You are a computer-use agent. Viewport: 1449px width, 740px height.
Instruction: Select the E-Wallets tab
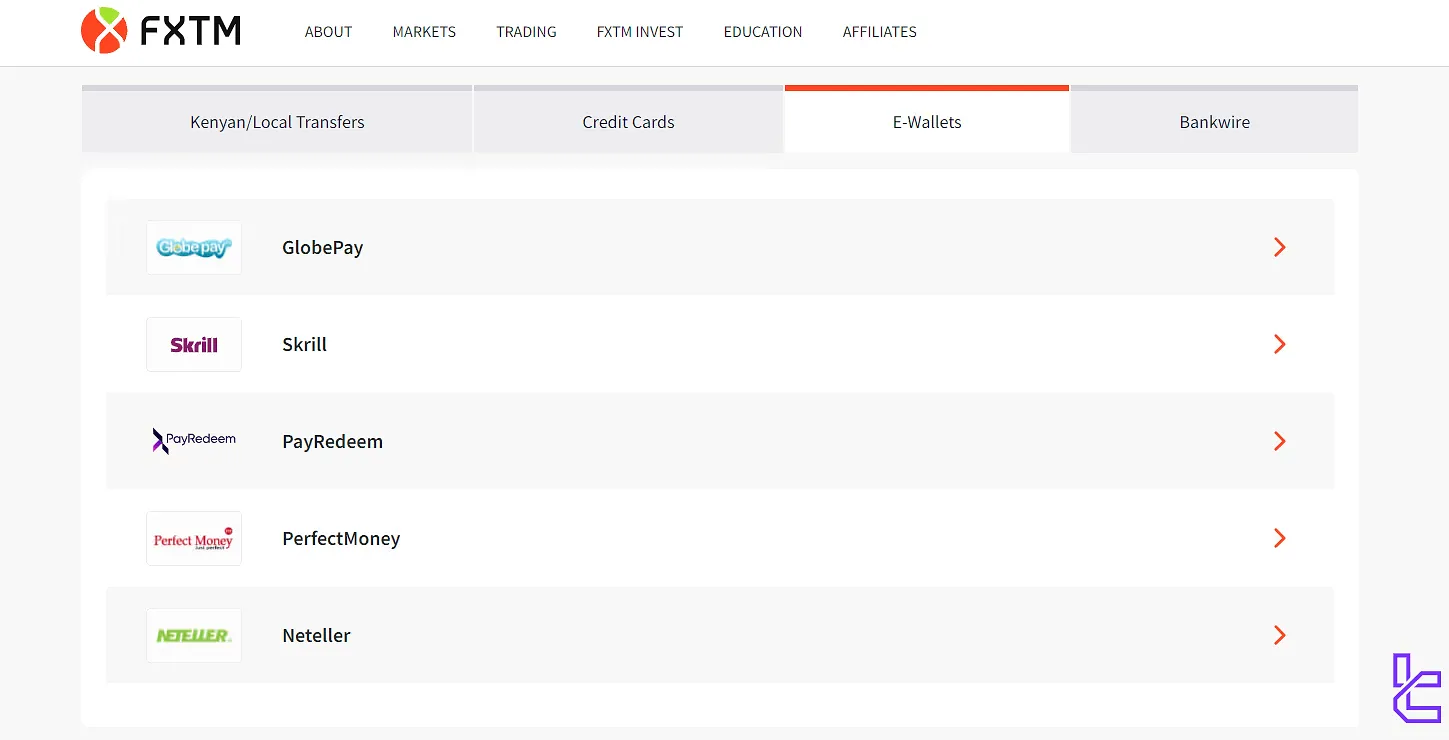(x=927, y=122)
